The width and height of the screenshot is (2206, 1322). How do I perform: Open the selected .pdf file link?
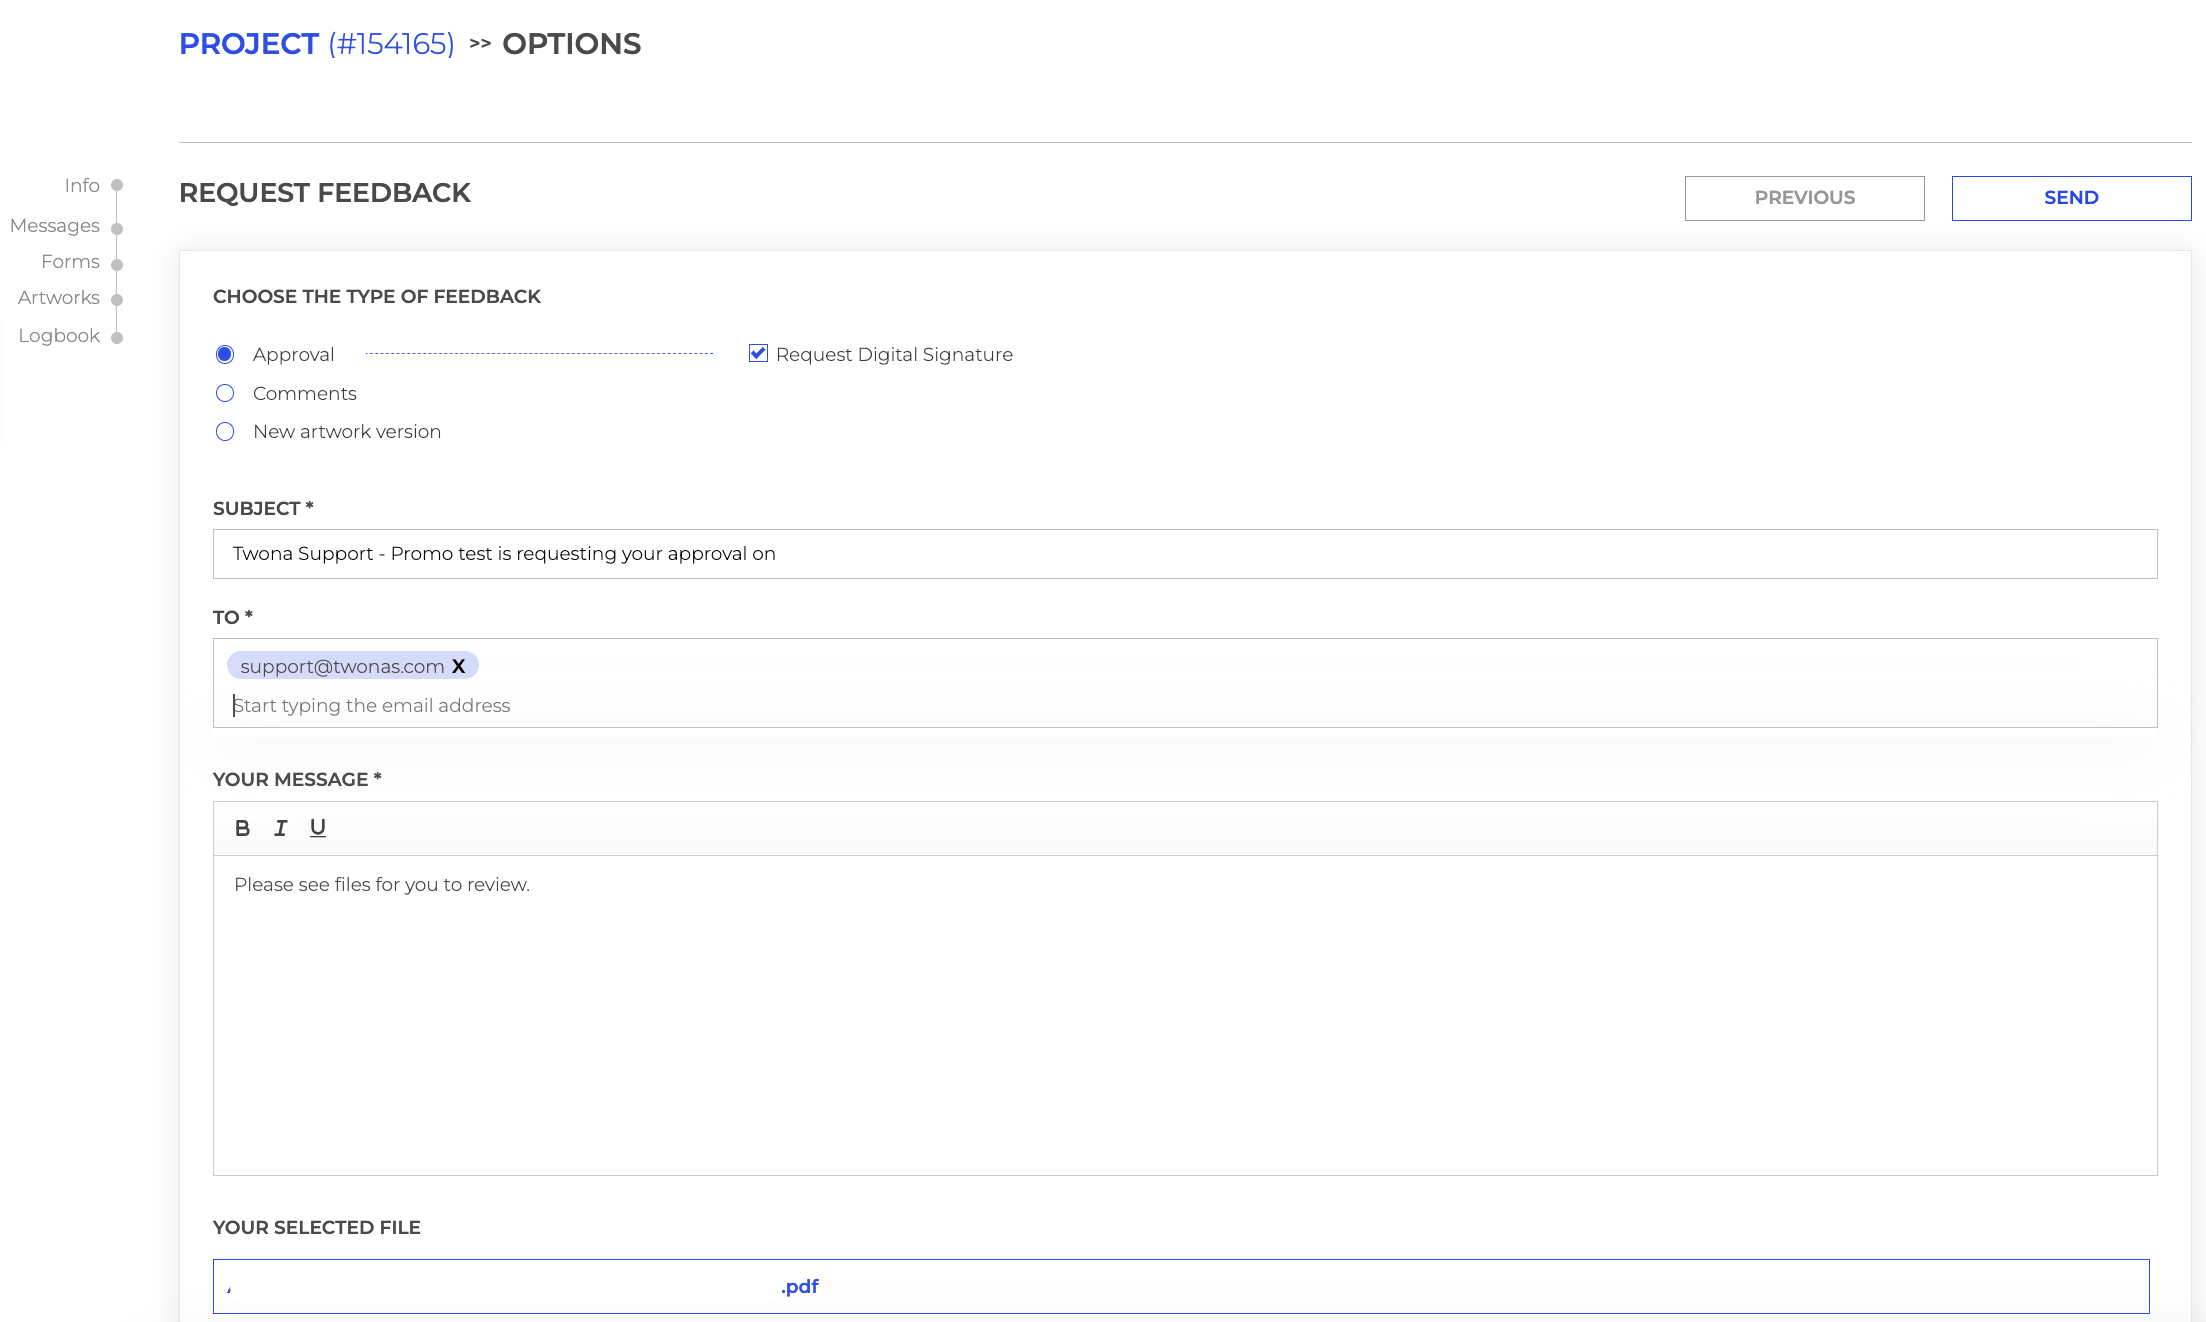799,1287
